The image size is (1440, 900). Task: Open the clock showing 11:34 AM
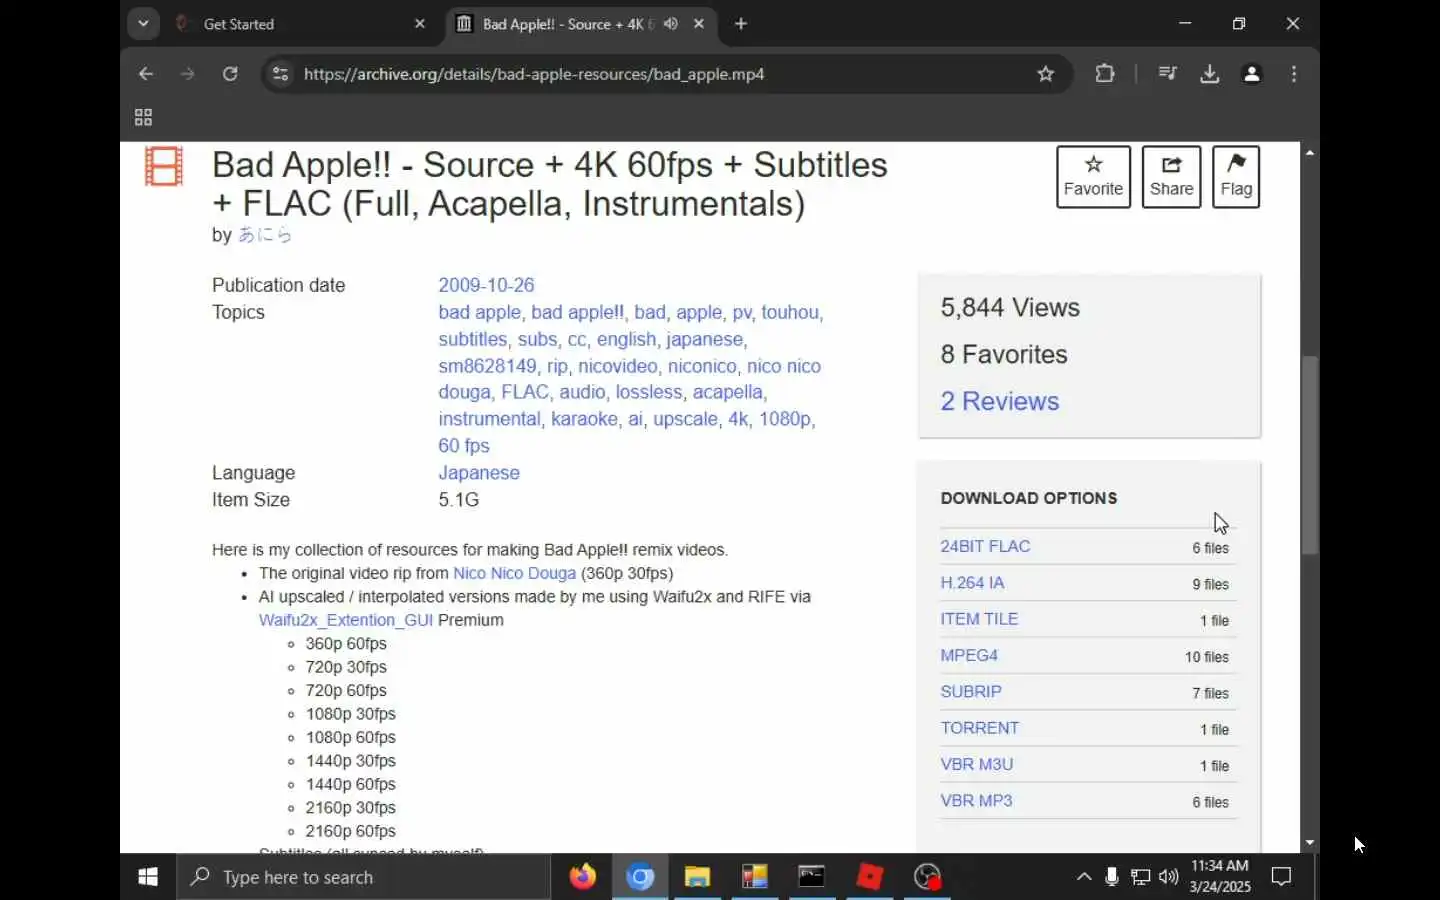(1220, 876)
